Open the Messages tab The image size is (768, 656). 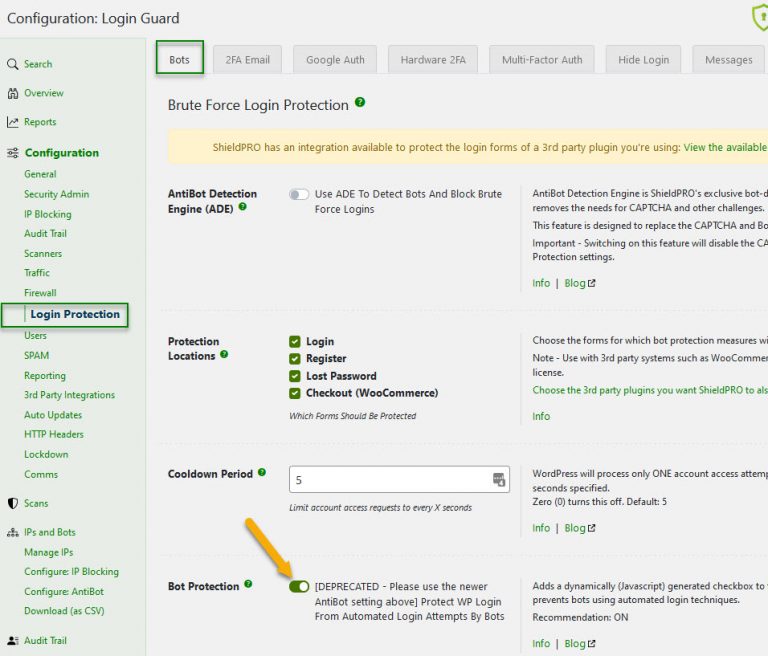click(x=728, y=60)
